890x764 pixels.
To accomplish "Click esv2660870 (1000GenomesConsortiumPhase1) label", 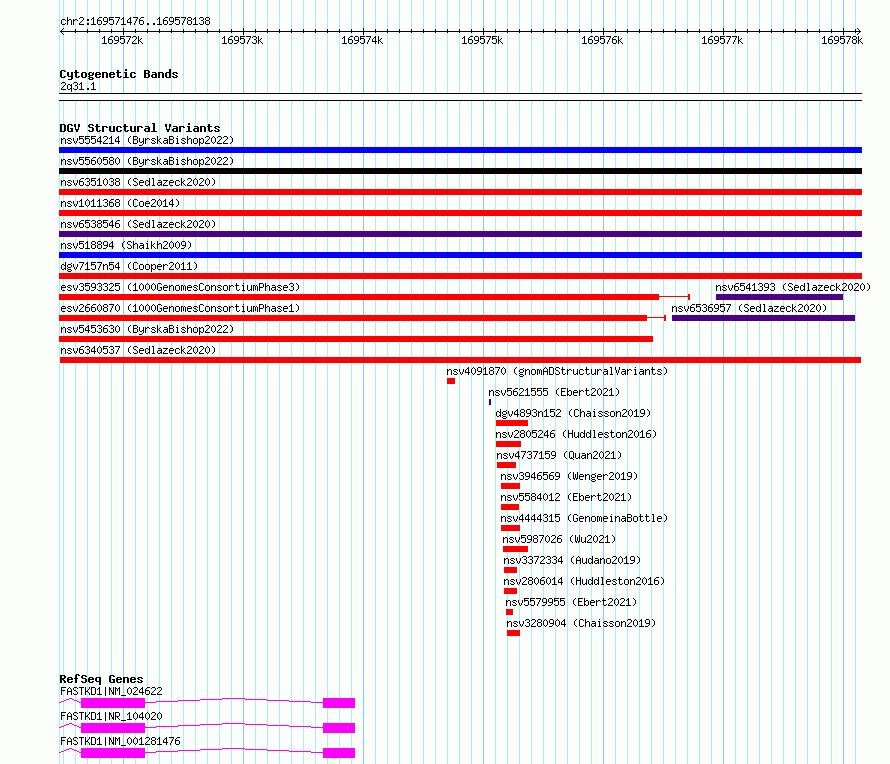I will click(x=180, y=308).
